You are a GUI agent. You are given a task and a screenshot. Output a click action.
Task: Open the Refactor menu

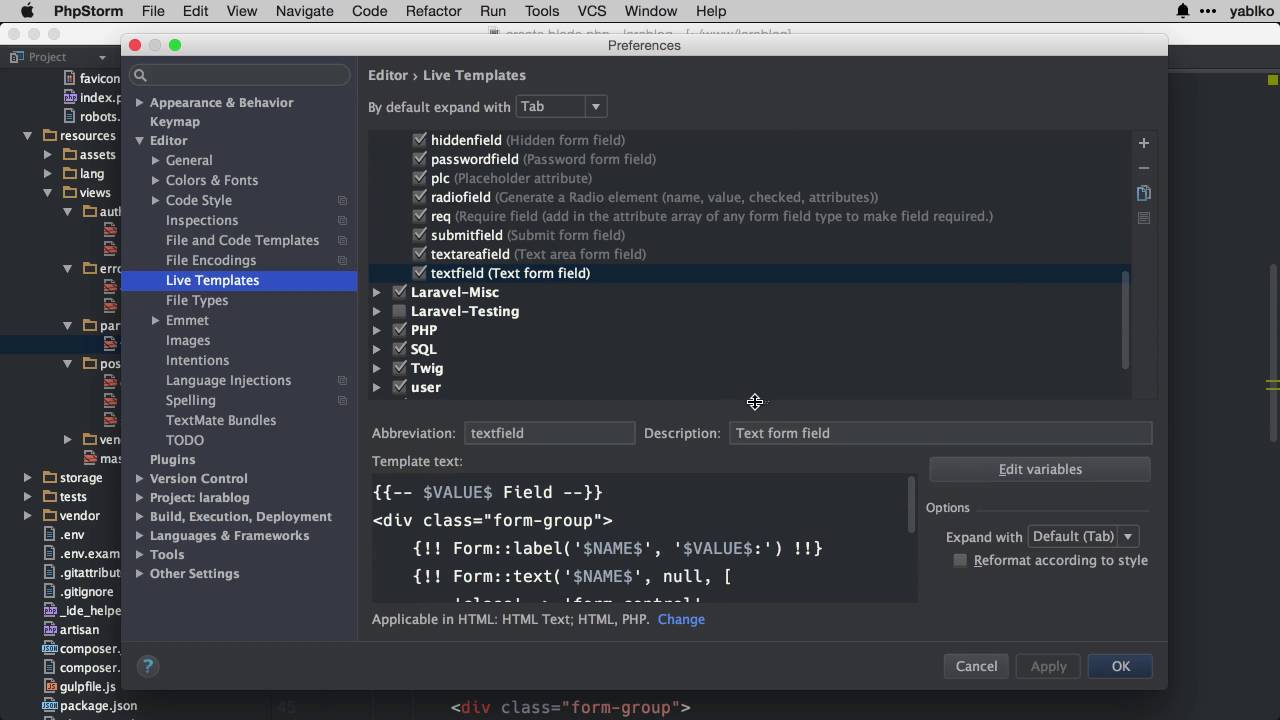pos(433,11)
